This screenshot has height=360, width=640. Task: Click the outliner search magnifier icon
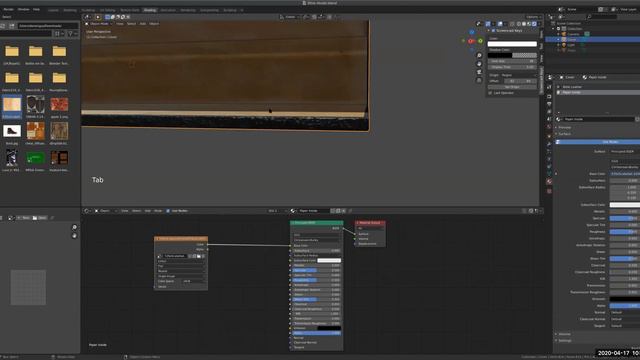click(x=589, y=17)
